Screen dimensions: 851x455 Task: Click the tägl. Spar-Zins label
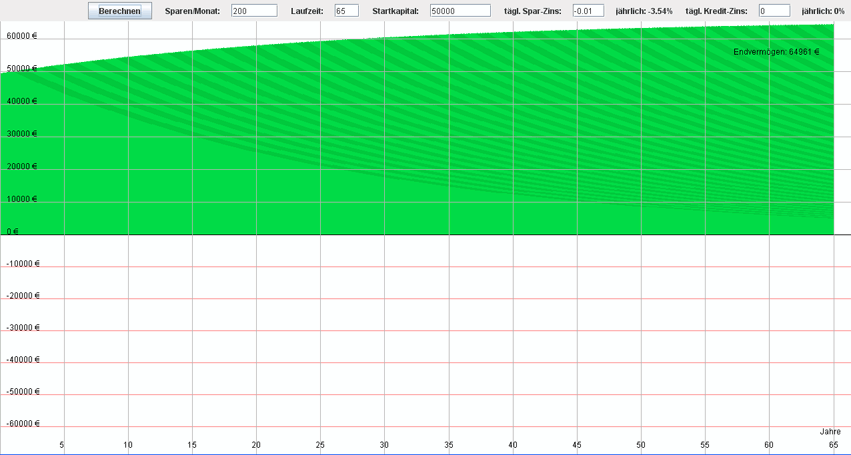[532, 11]
